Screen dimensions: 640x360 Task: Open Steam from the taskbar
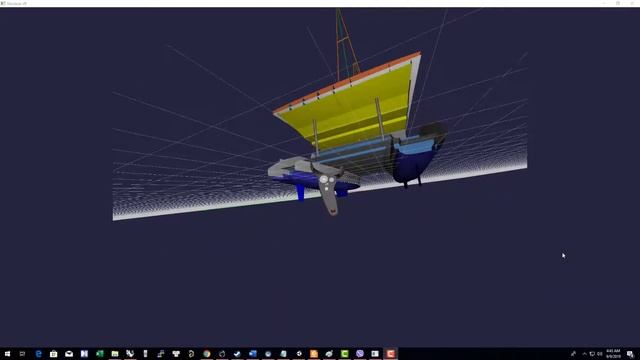tap(237, 353)
